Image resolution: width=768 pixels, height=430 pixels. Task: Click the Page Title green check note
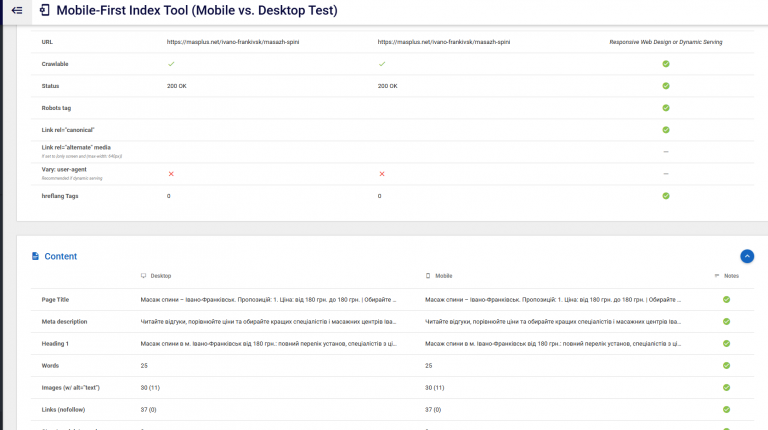726,299
